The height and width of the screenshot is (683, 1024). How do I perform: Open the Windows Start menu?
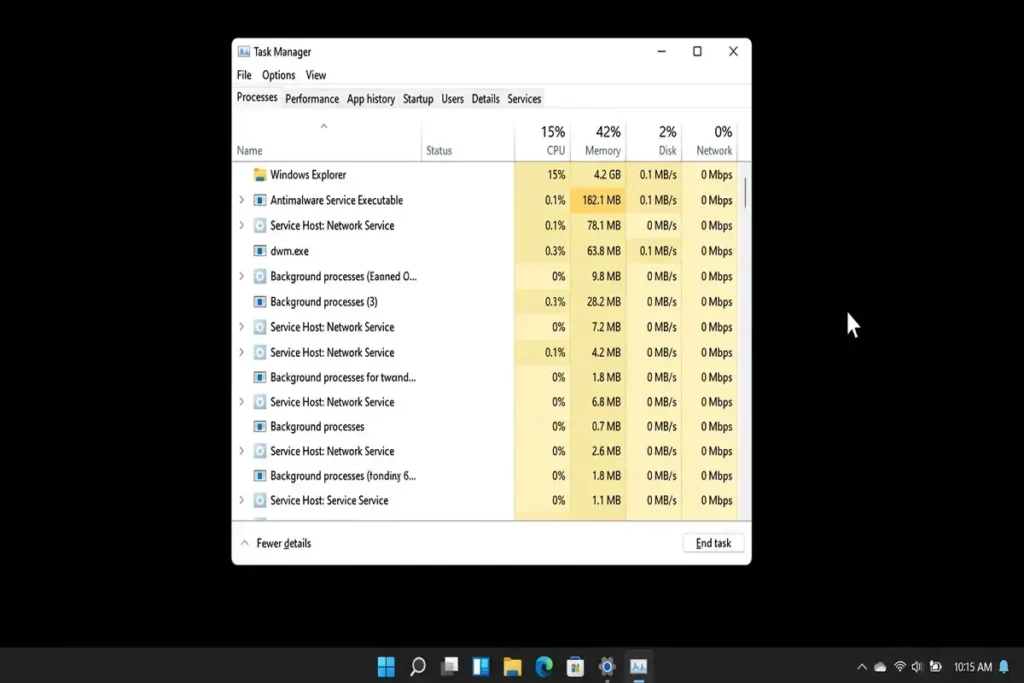coord(386,666)
